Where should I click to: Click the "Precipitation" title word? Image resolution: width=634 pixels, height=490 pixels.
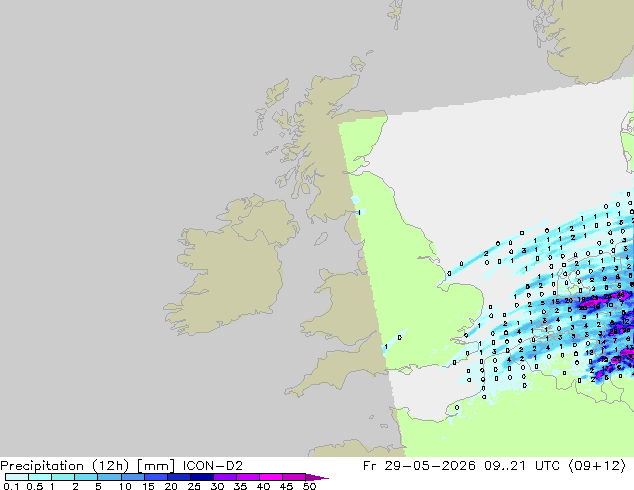(42, 466)
